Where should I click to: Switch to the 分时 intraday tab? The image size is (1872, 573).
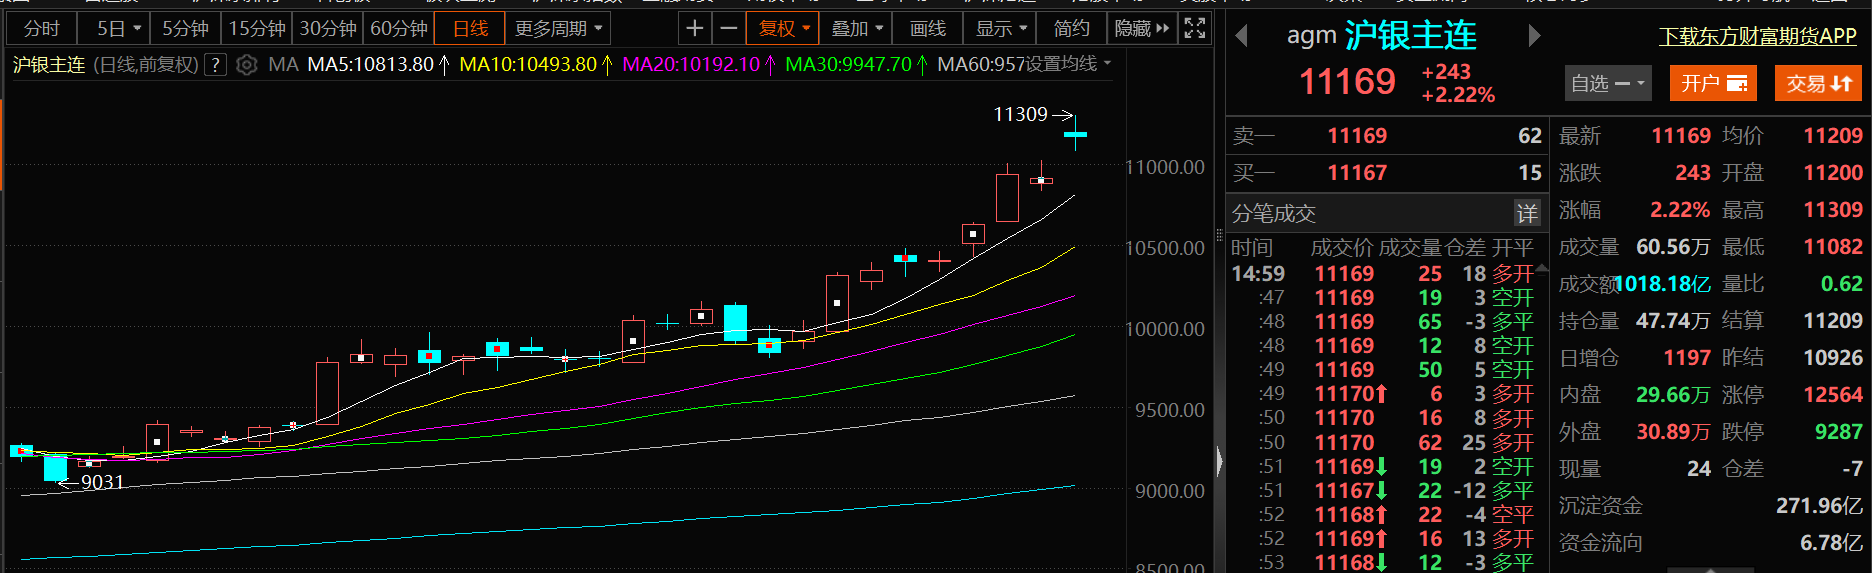[x=42, y=29]
